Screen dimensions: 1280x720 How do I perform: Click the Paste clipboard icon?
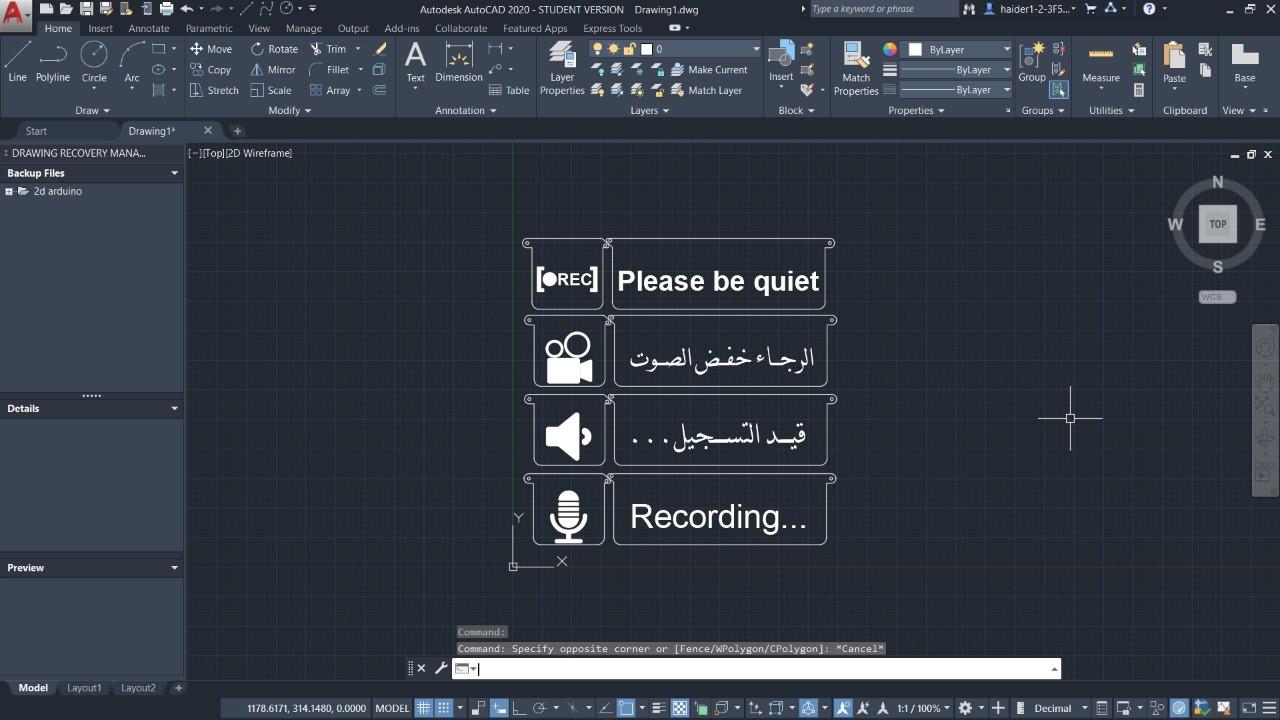[x=1174, y=62]
